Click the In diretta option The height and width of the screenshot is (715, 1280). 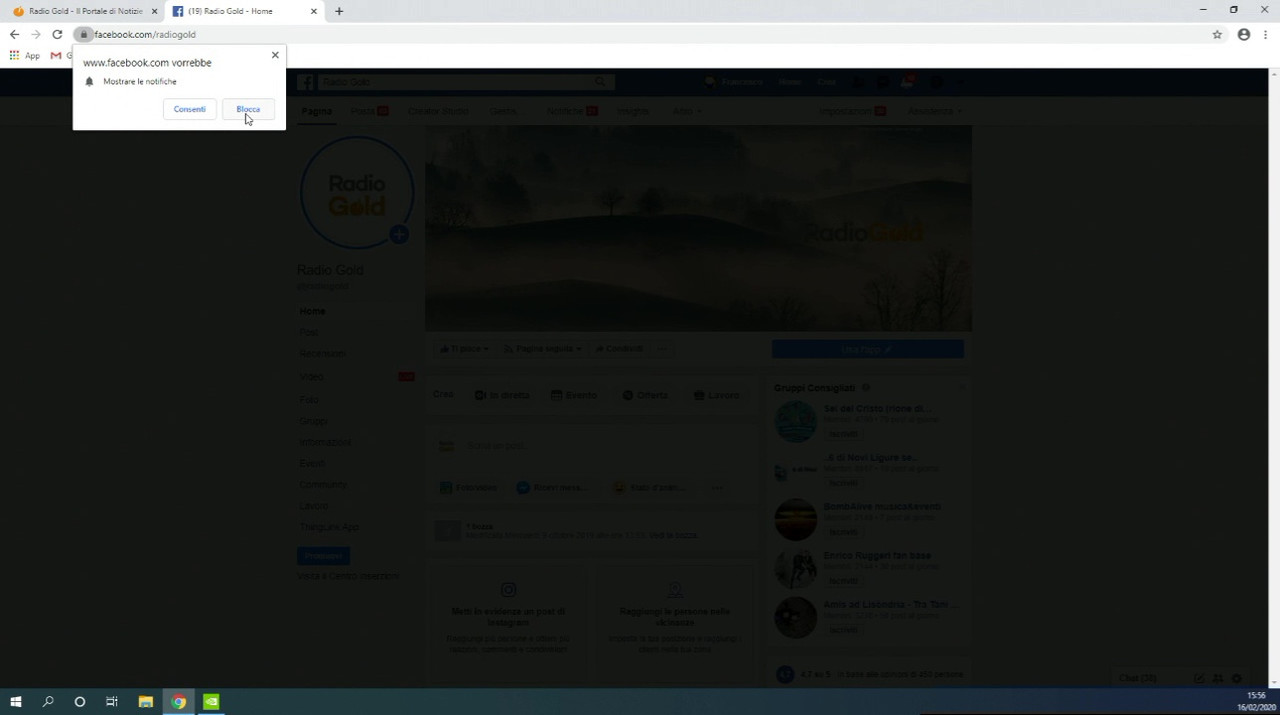pyautogui.click(x=502, y=395)
